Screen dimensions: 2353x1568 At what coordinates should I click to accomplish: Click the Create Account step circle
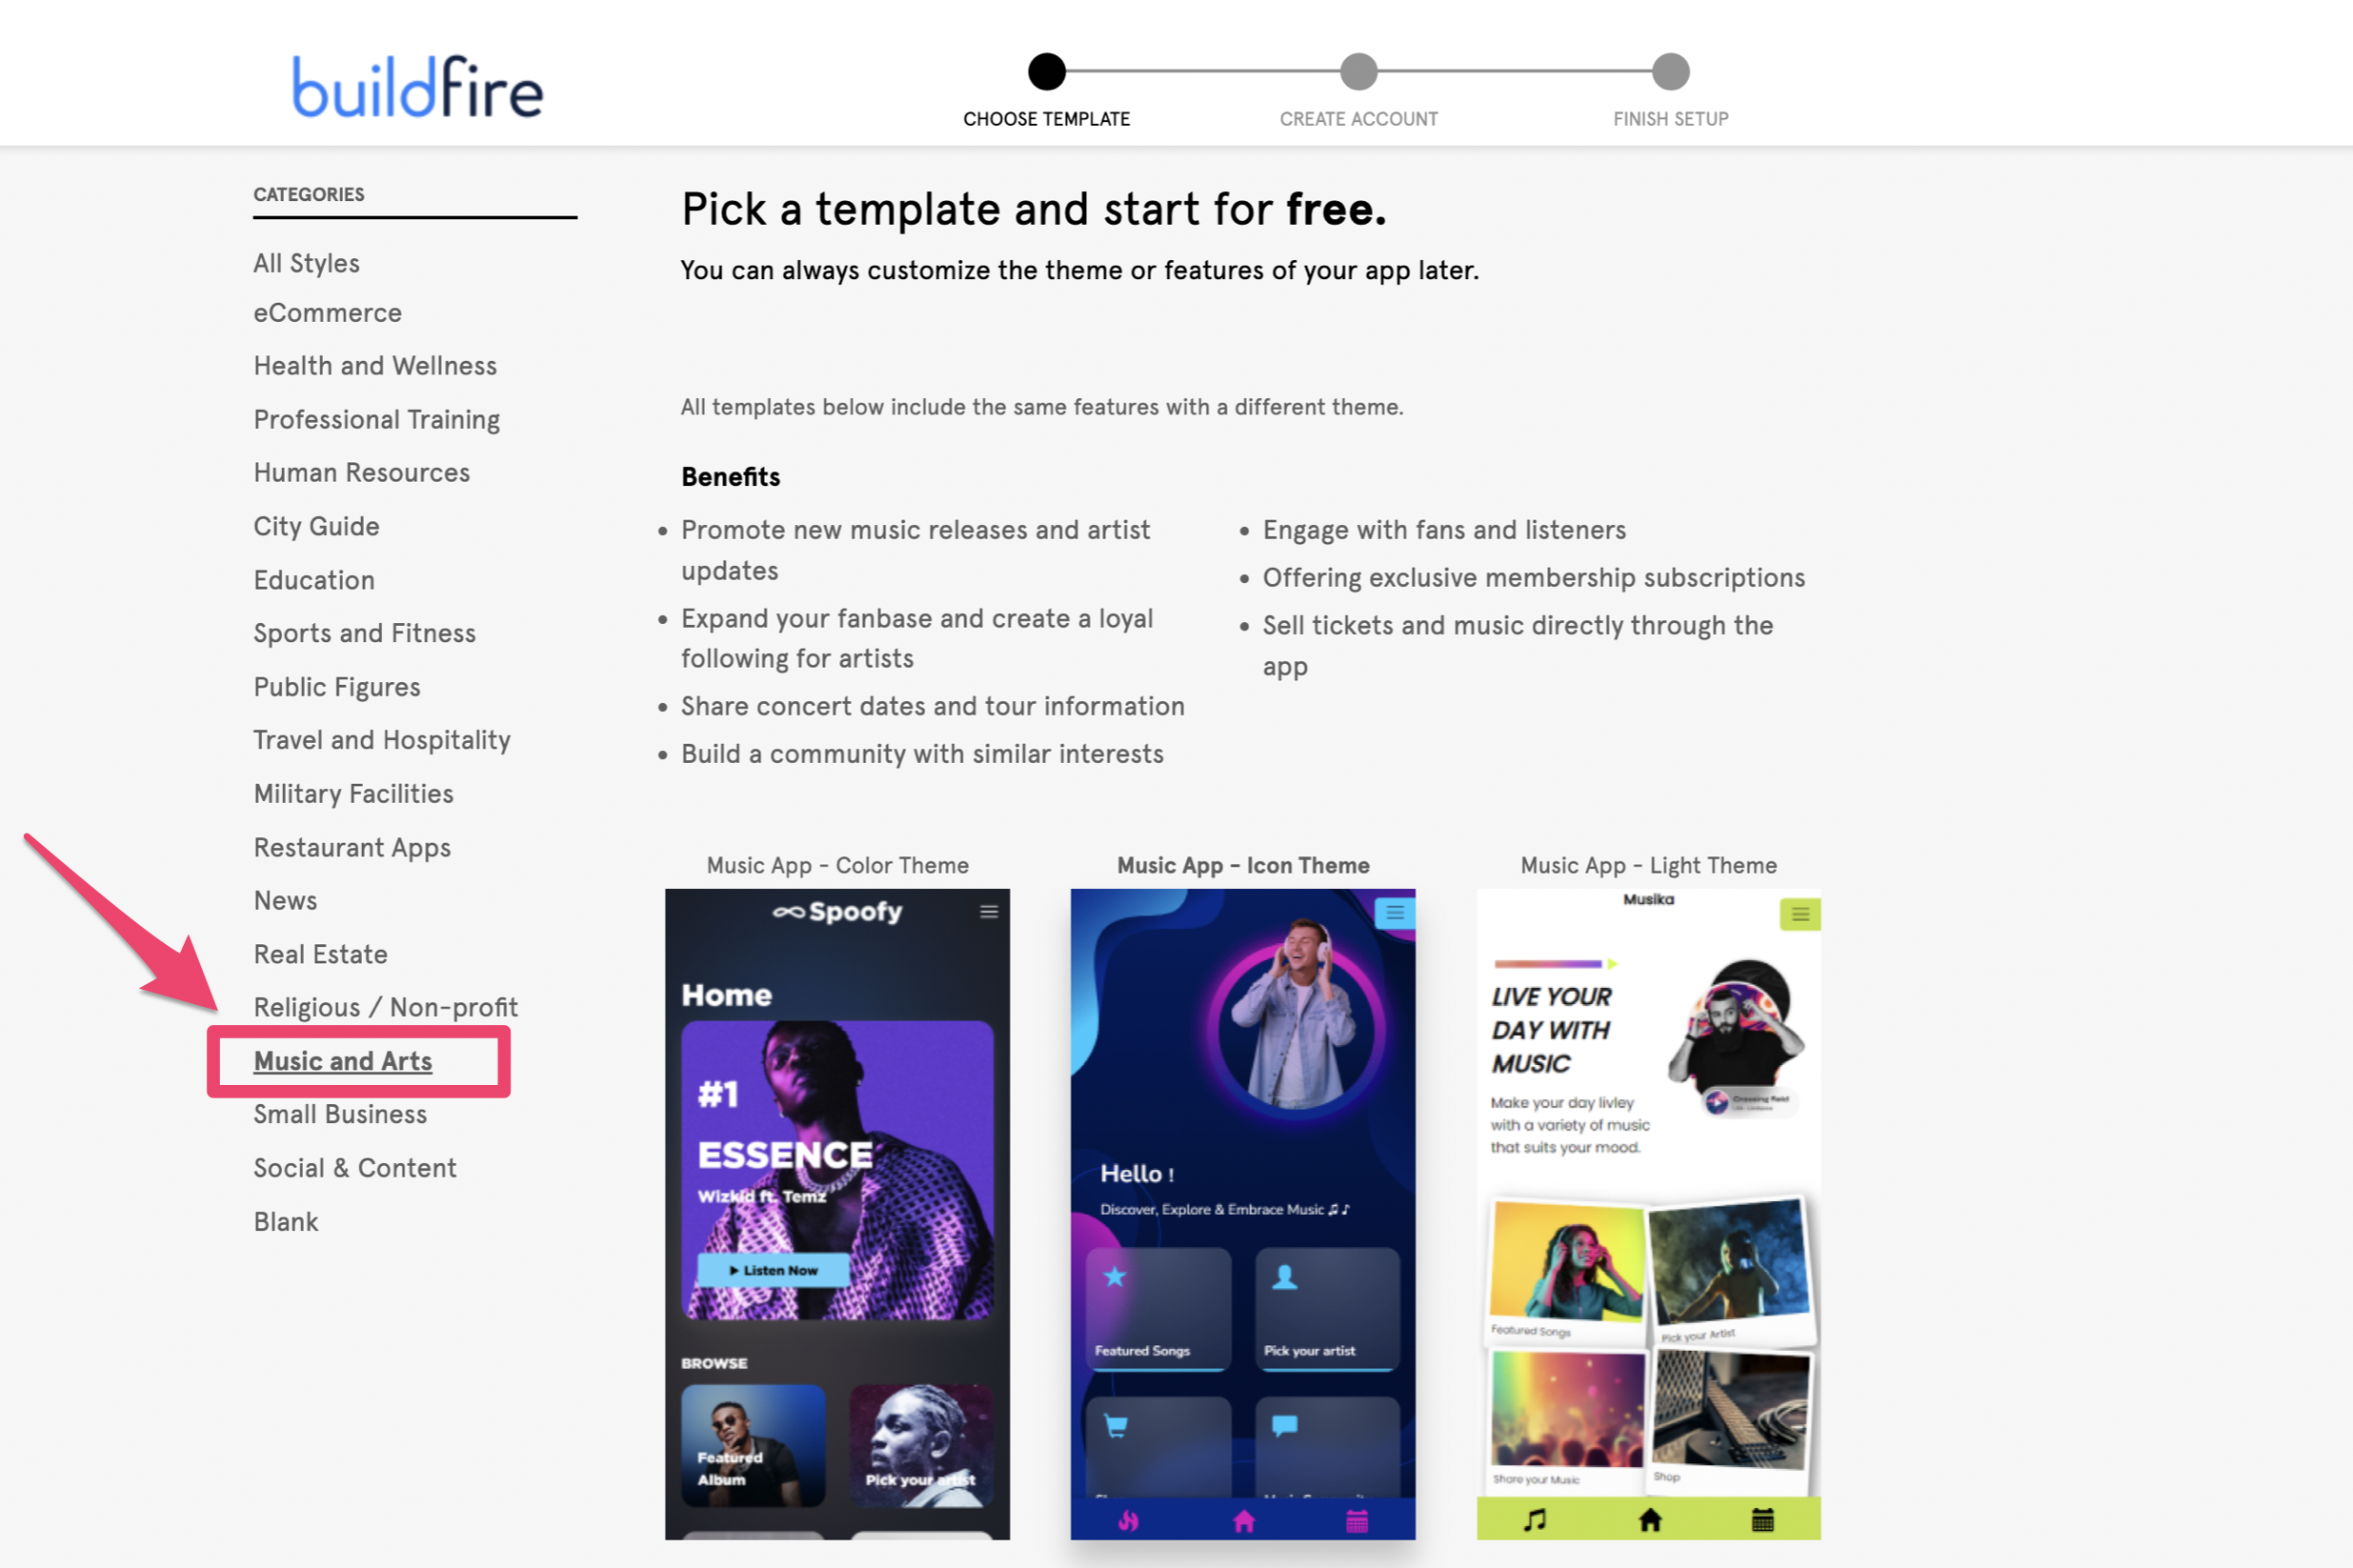pyautogui.click(x=1358, y=71)
